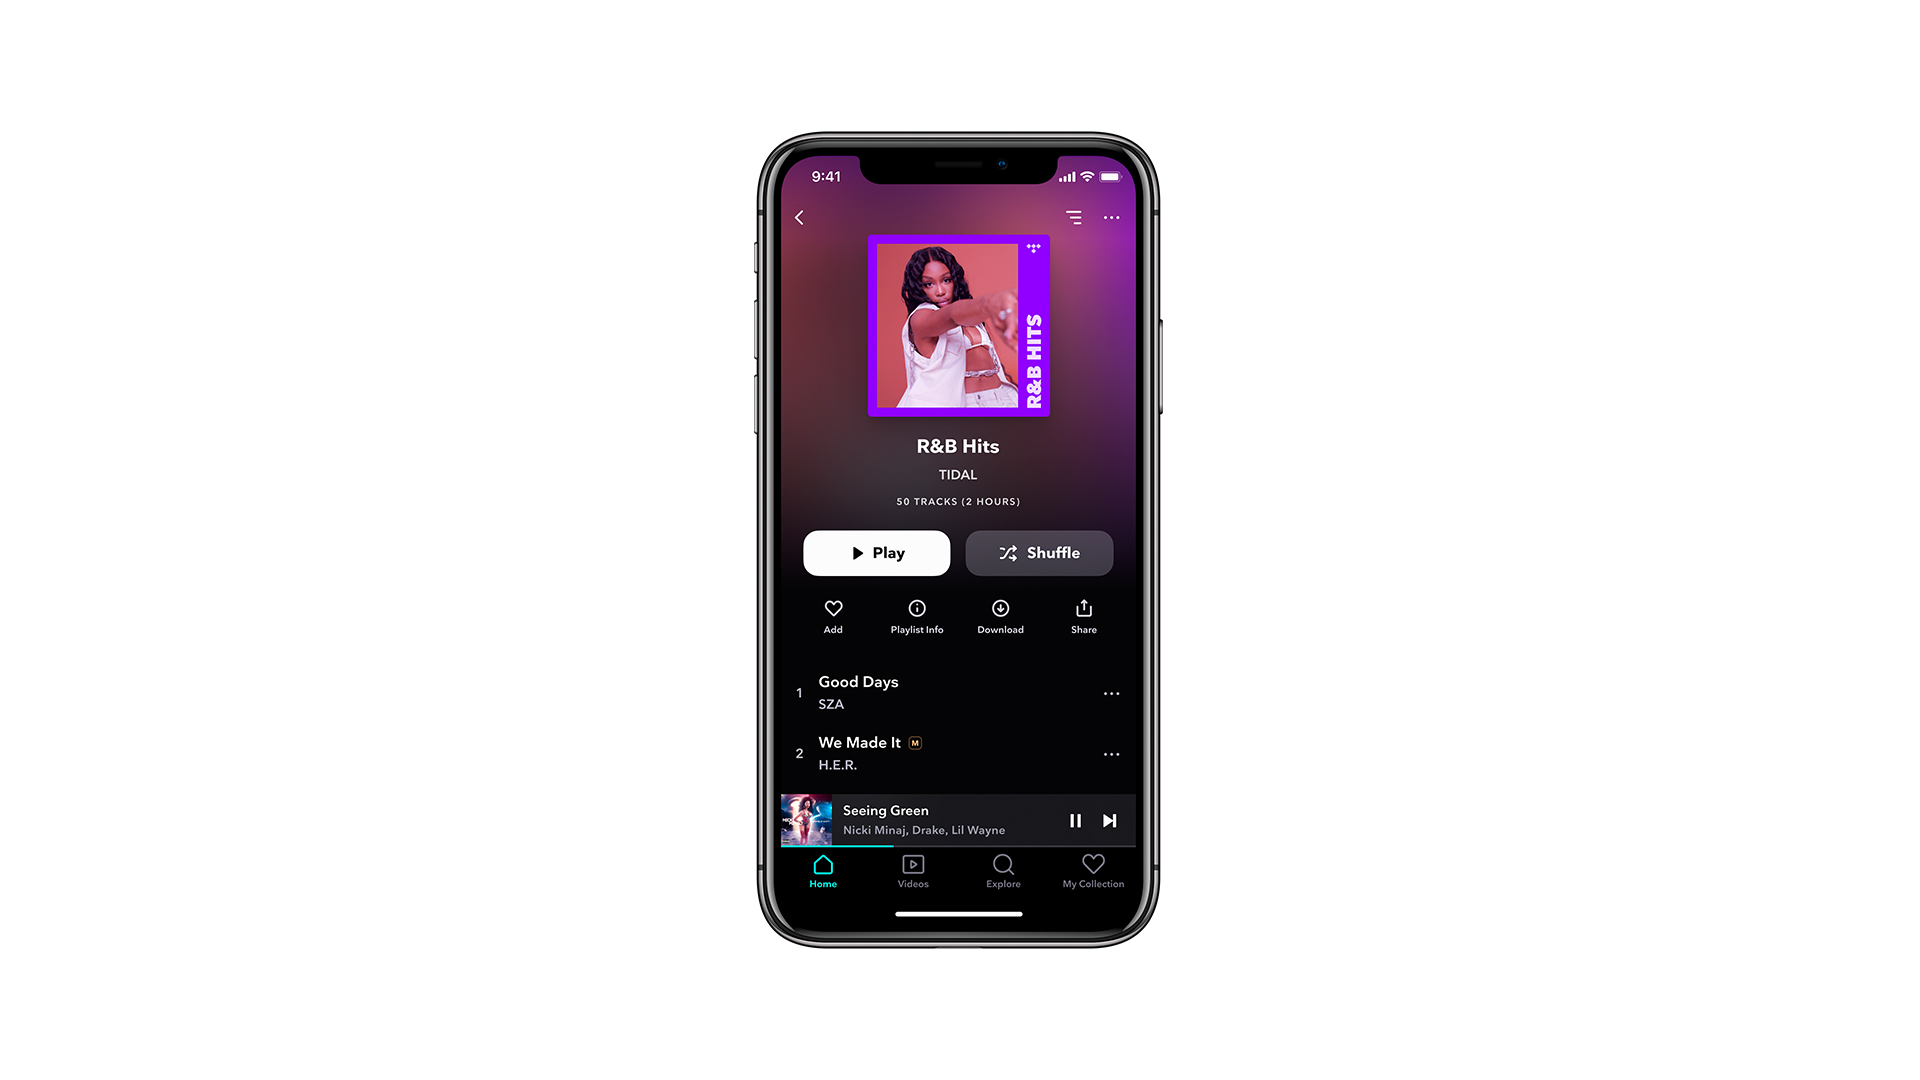1920x1080 pixels.
Task: Go back using the back arrow
Action: [799, 216]
